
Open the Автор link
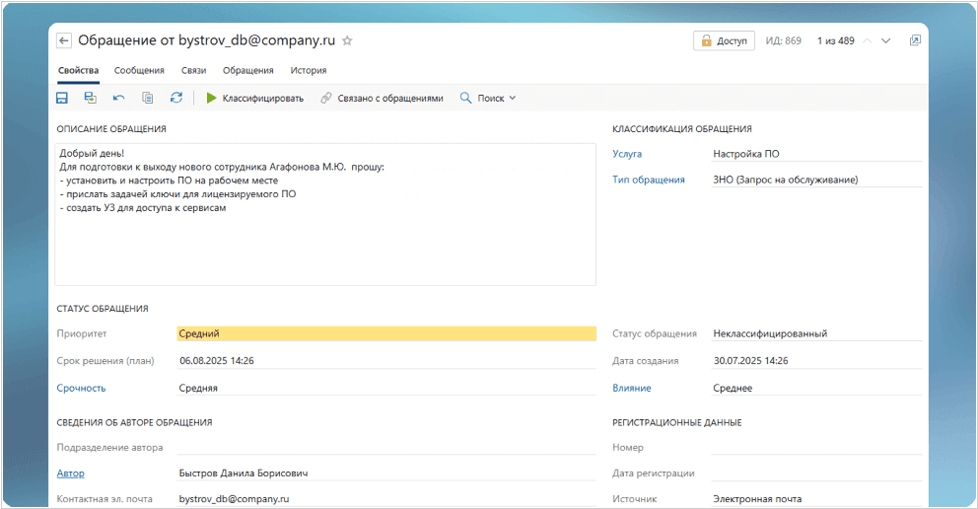point(70,473)
